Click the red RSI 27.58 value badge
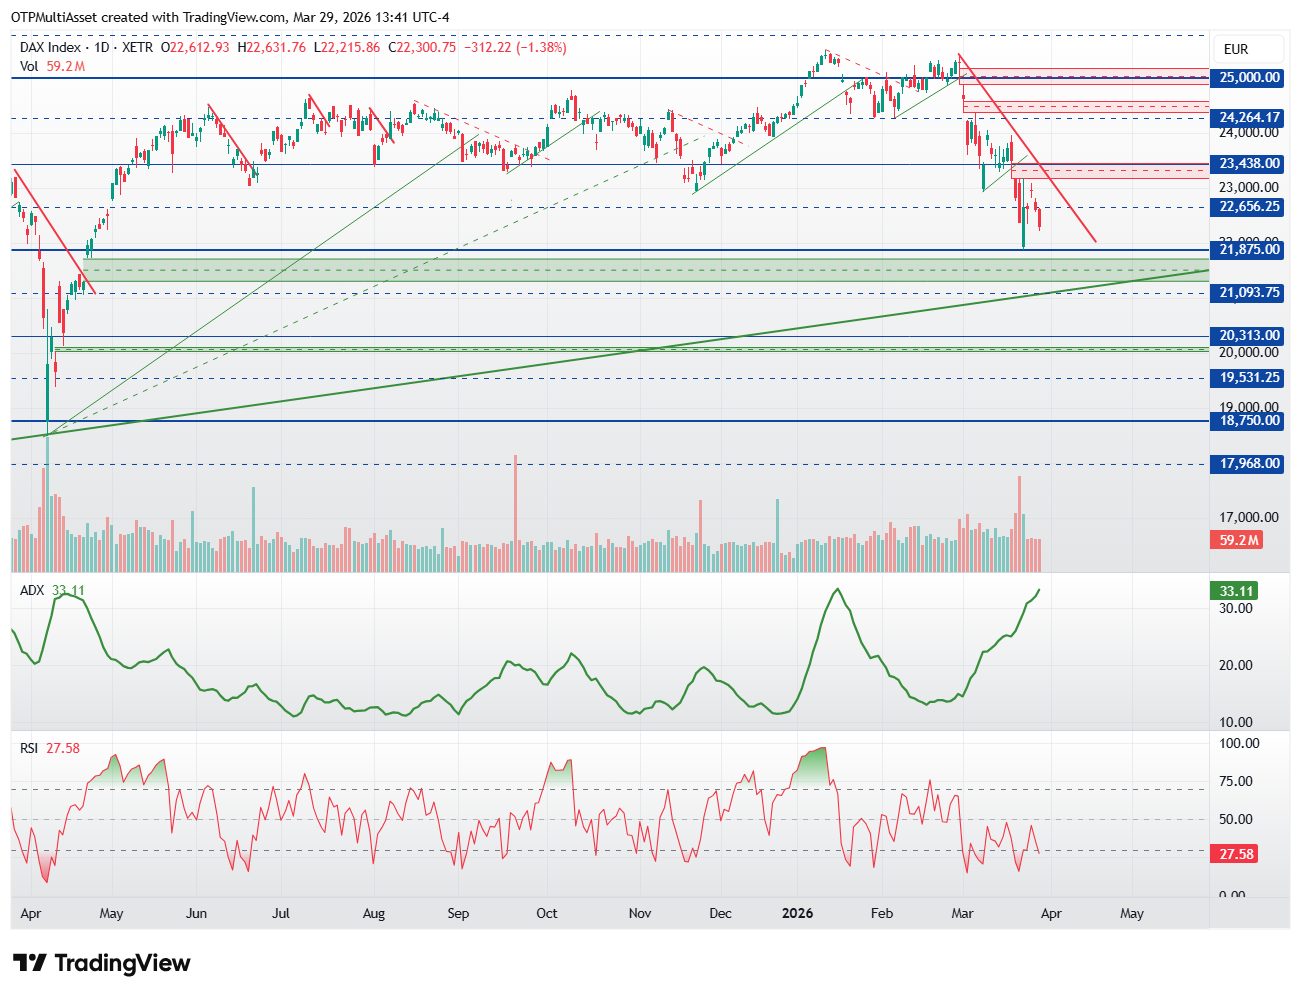This screenshot has height=997, width=1301. tap(1237, 854)
